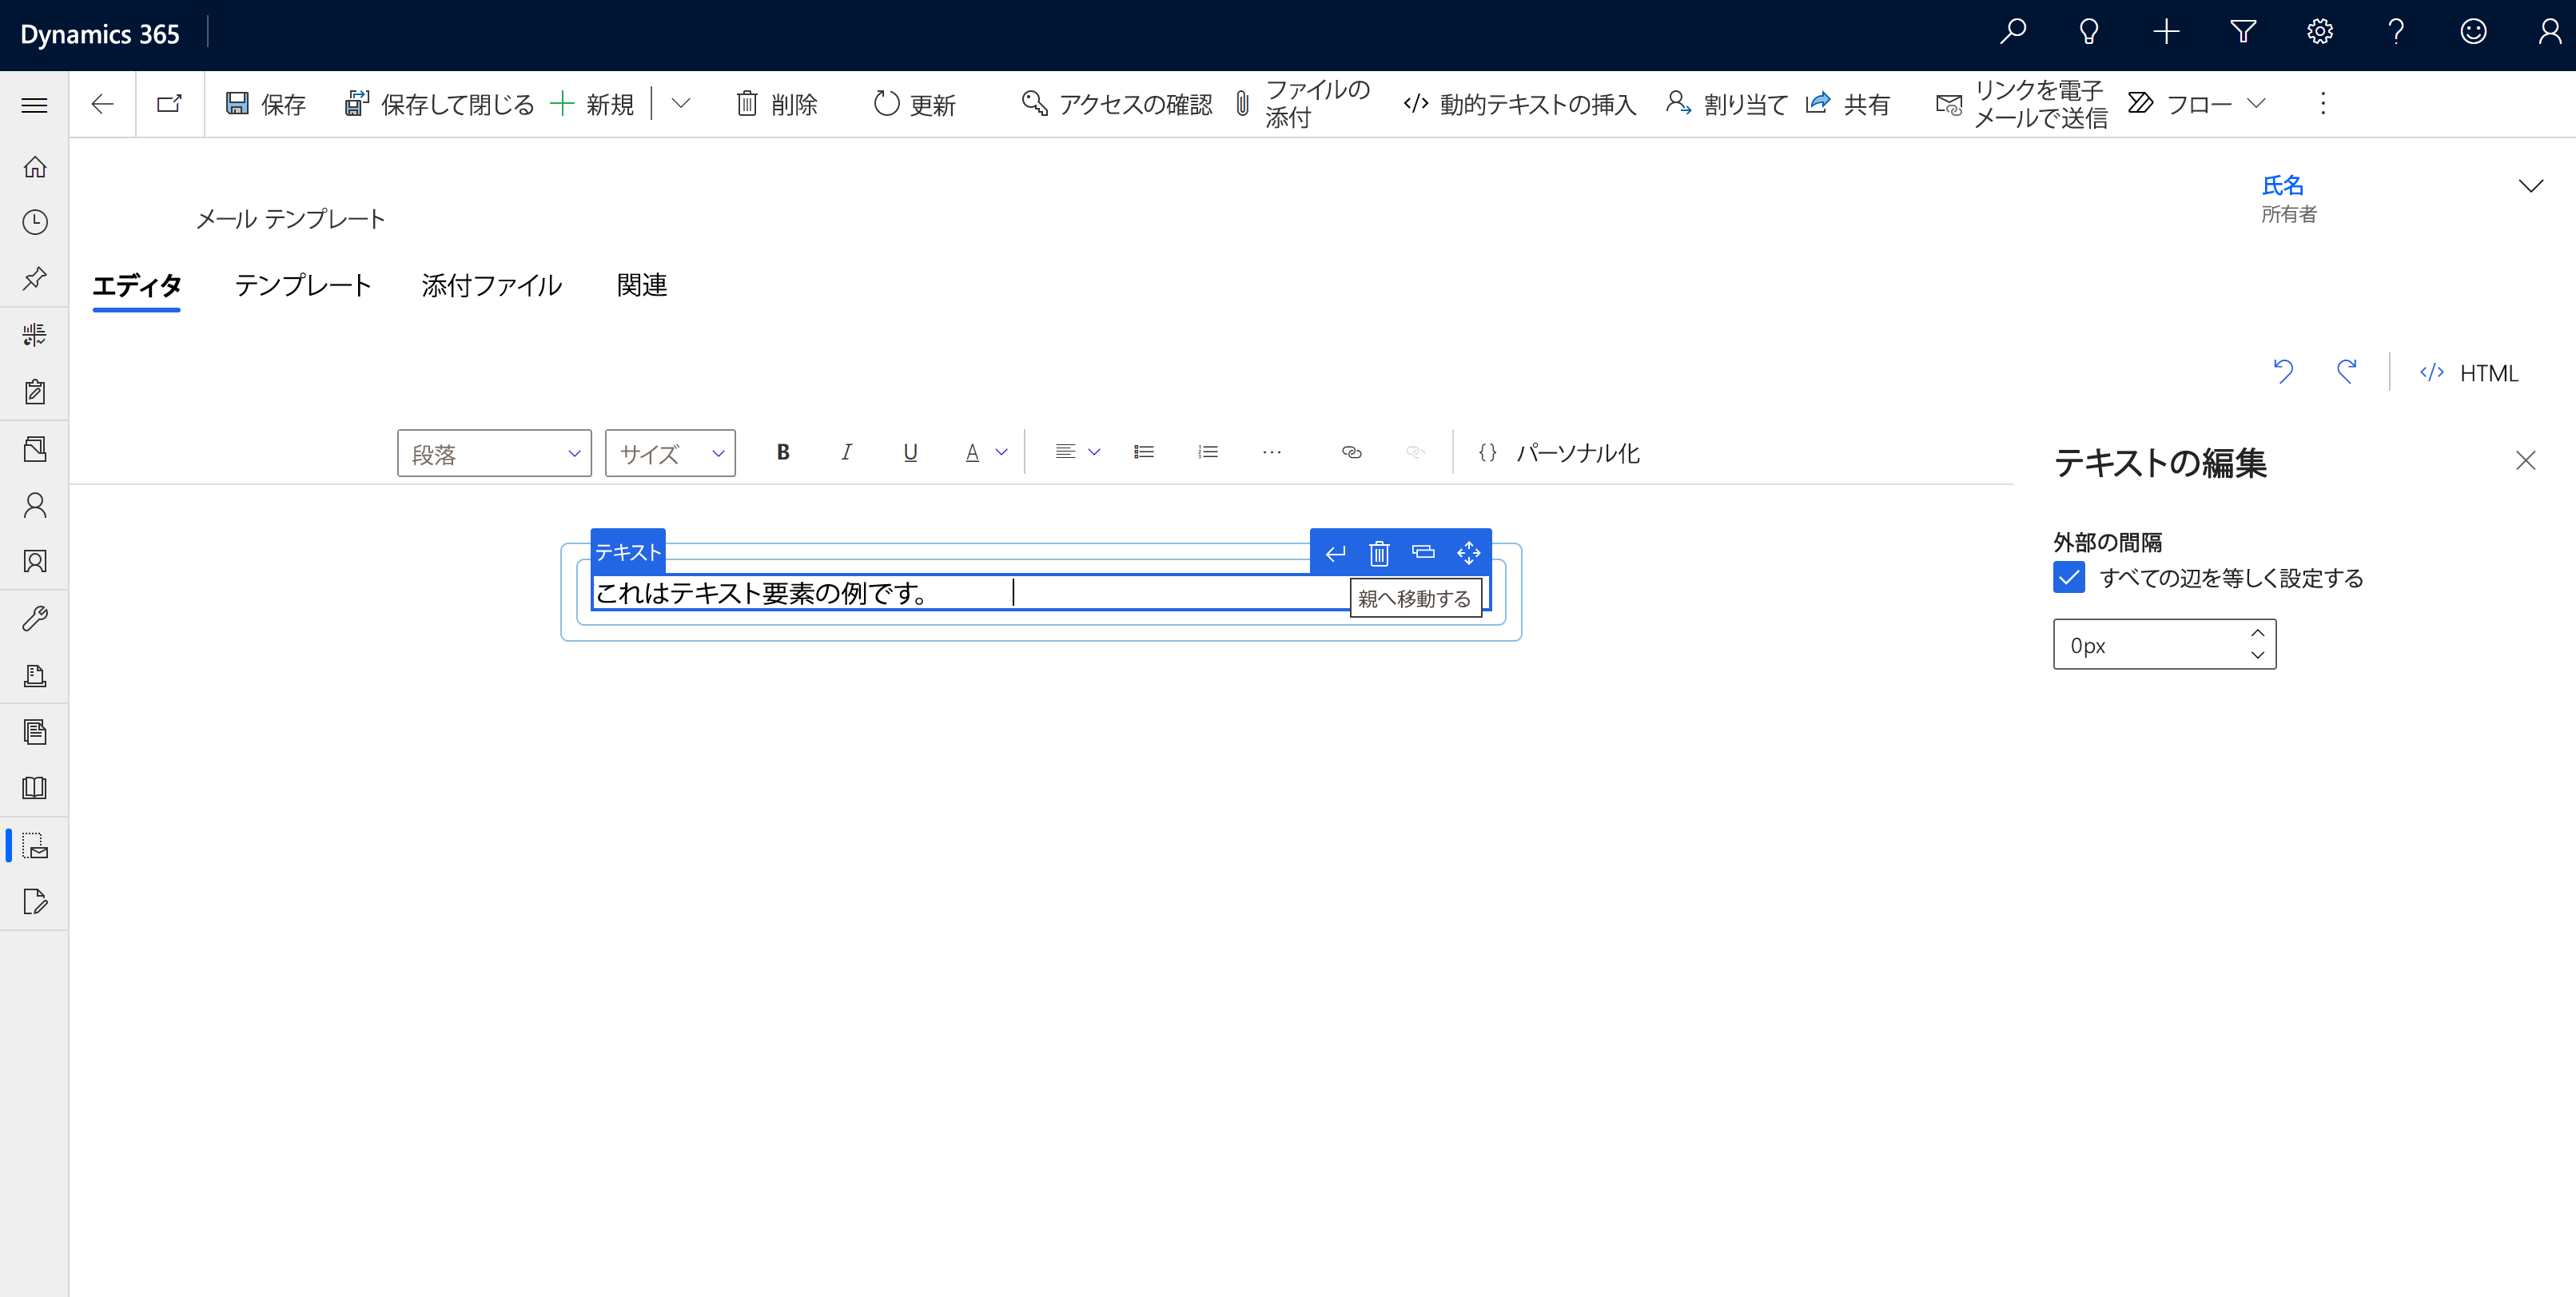Switch to the テンプレート tab
The image size is (2576, 1297).
(303, 286)
